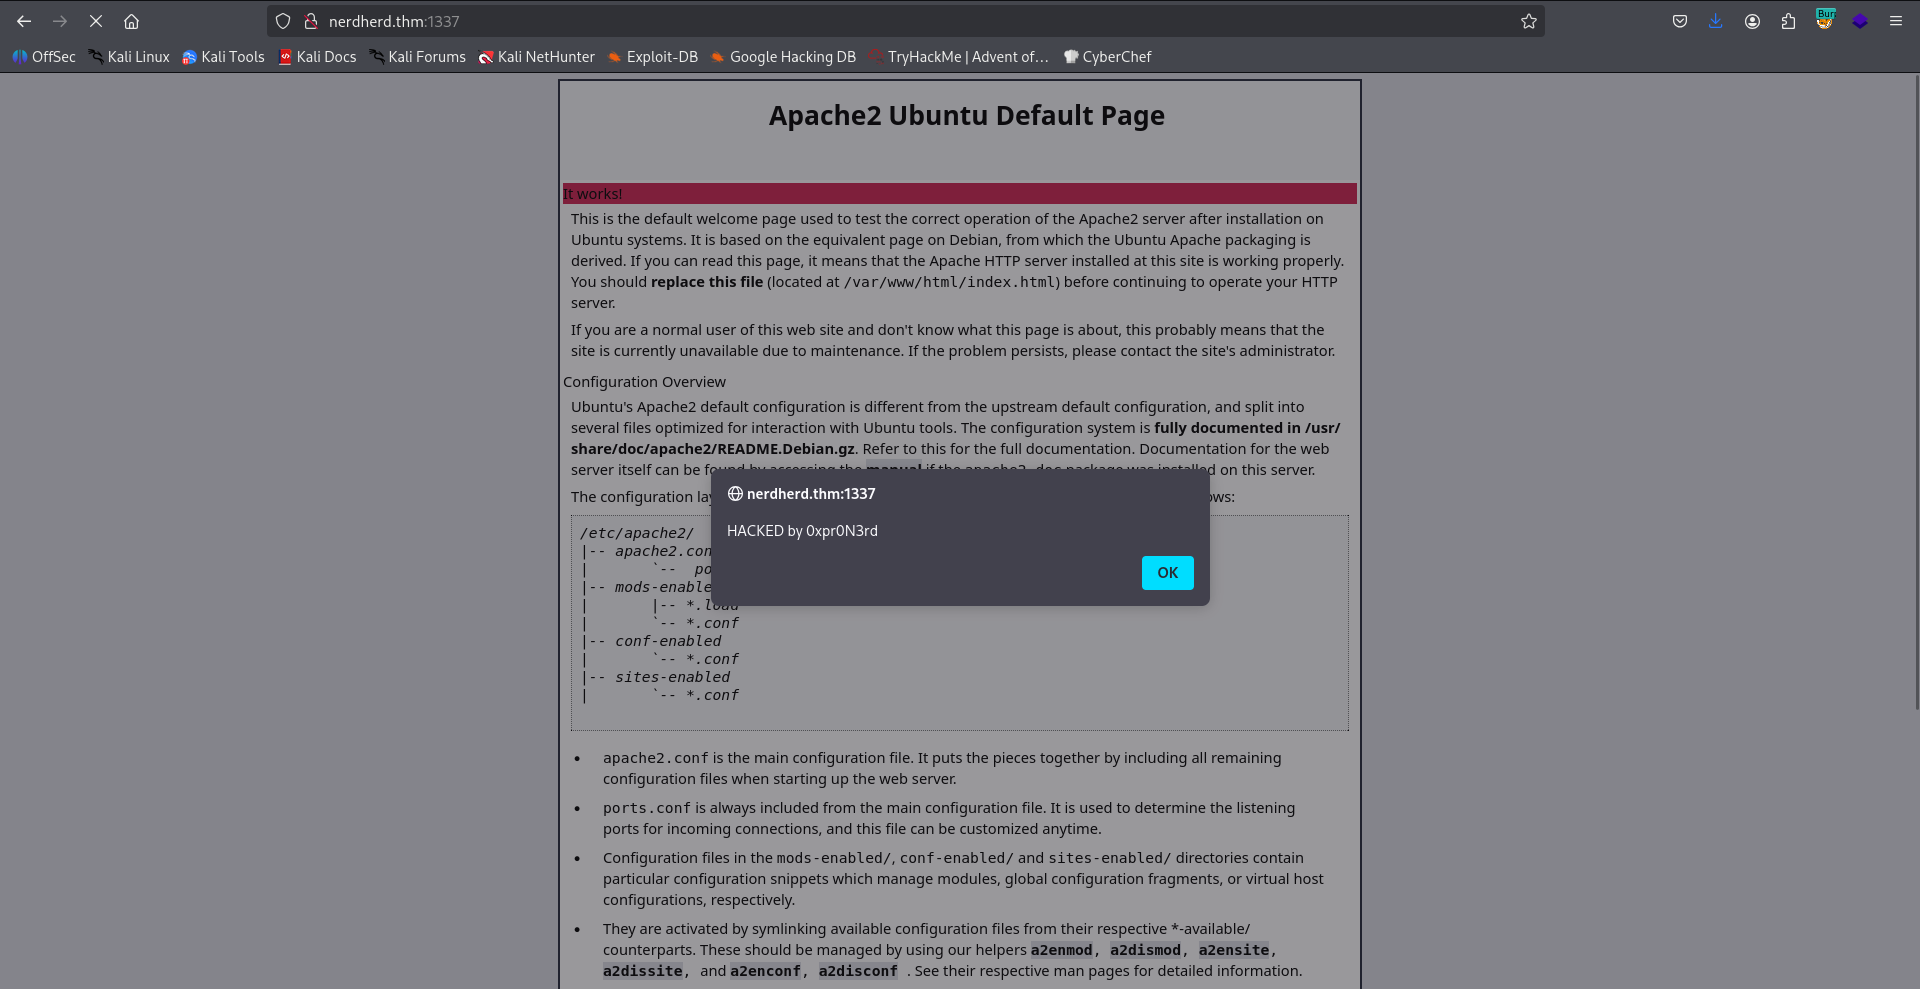The image size is (1920, 989).
Task: Save page to Pocket
Action: coord(1680,21)
